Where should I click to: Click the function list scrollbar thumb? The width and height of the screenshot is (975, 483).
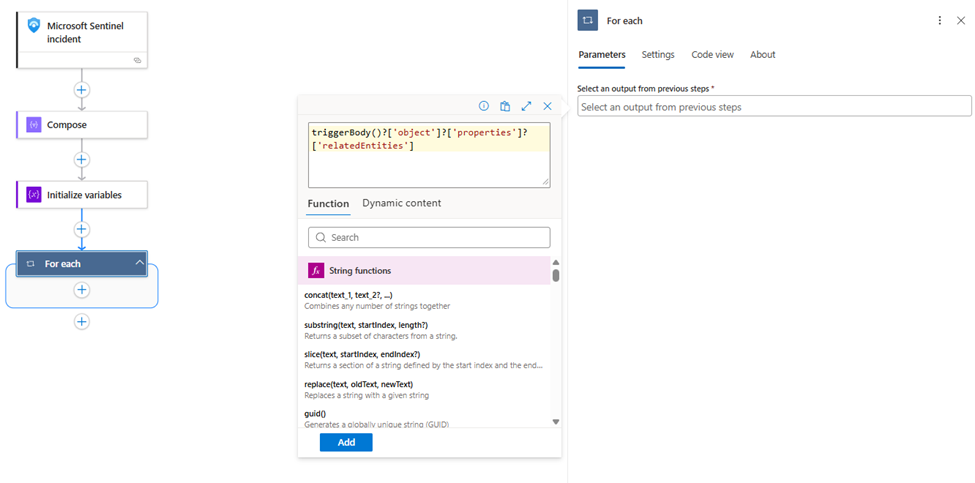(556, 275)
